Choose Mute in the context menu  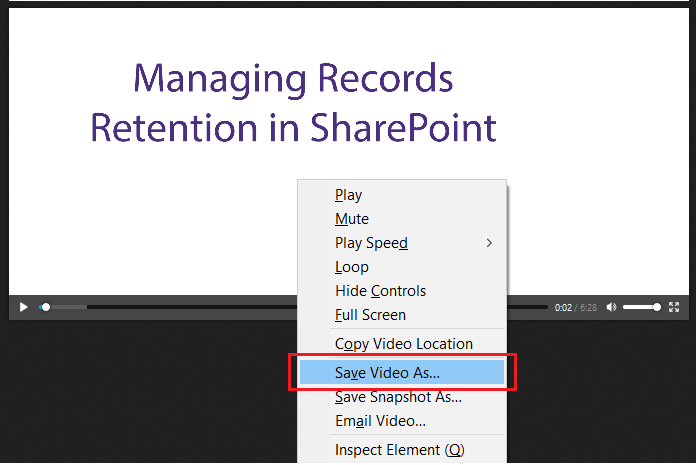[x=402, y=219]
